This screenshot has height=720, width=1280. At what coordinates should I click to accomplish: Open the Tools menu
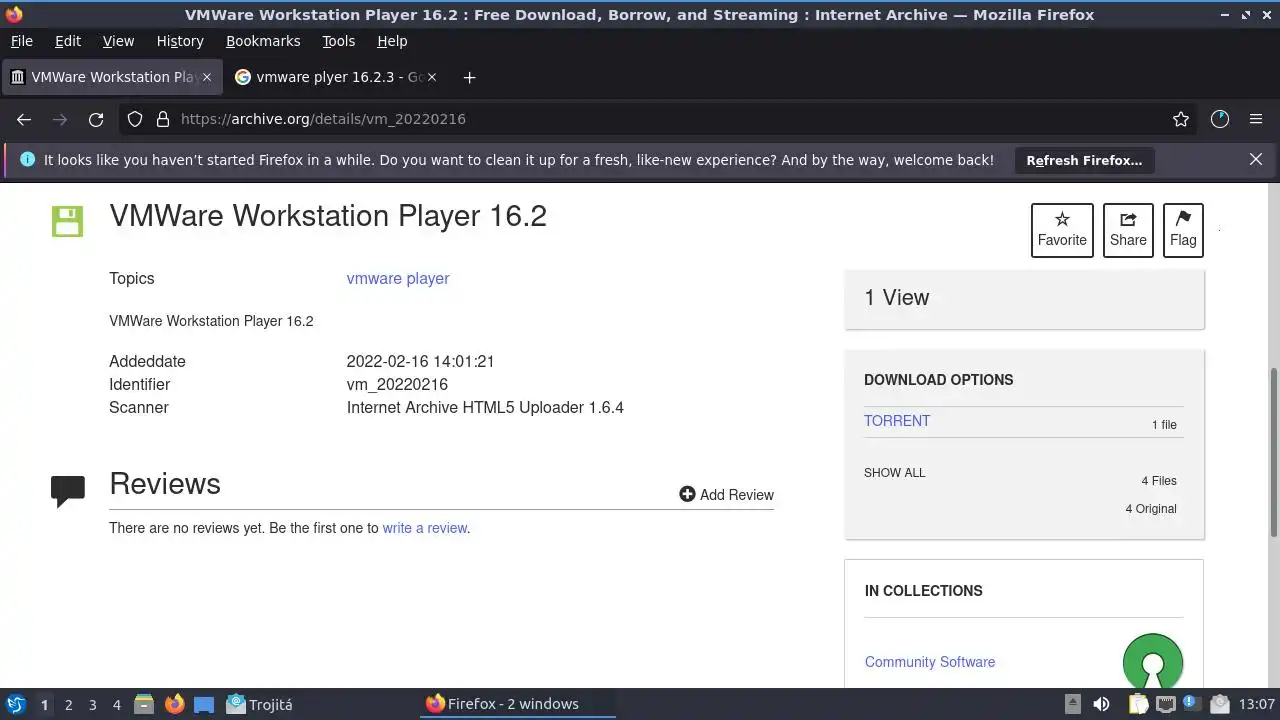(338, 41)
